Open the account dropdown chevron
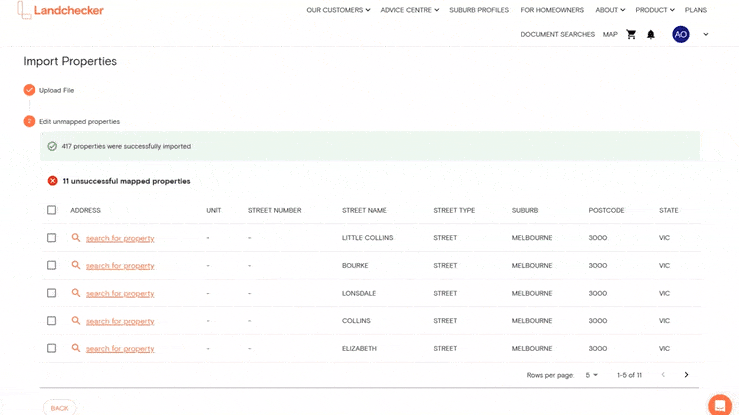 [x=706, y=34]
